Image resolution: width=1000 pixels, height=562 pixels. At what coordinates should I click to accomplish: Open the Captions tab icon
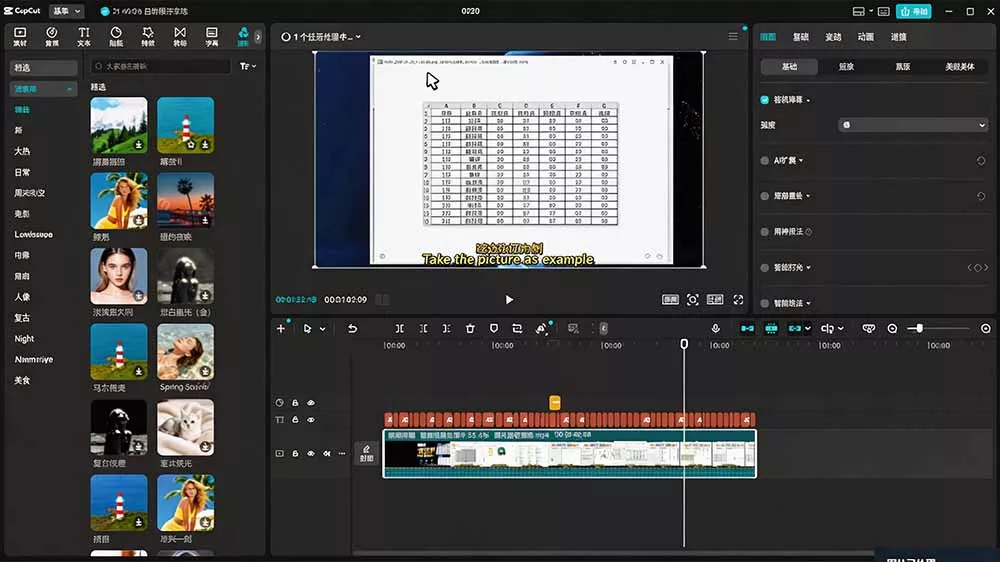pos(212,36)
